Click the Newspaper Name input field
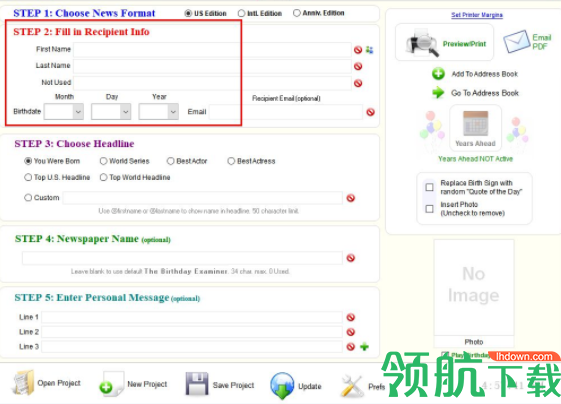 tap(182, 258)
